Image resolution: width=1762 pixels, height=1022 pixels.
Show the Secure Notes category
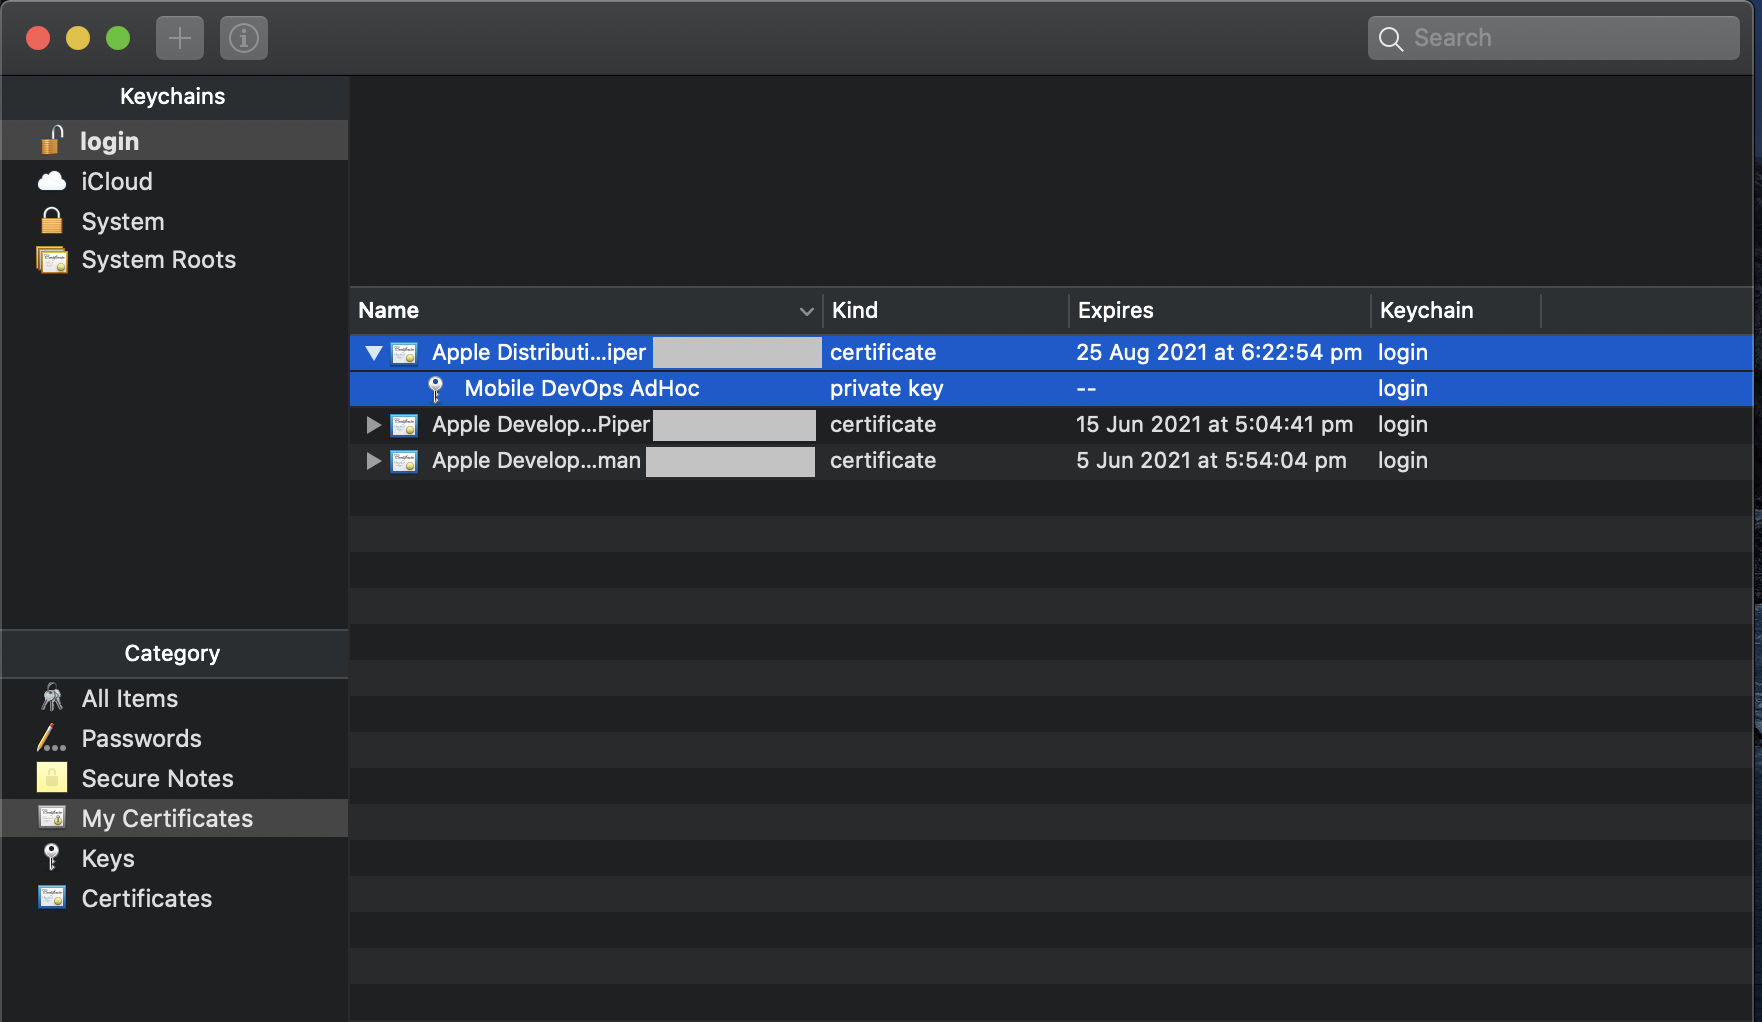coord(175,778)
